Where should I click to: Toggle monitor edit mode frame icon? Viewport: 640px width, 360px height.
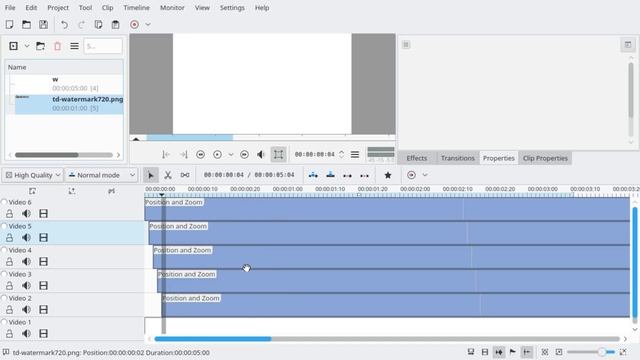pos(278,154)
